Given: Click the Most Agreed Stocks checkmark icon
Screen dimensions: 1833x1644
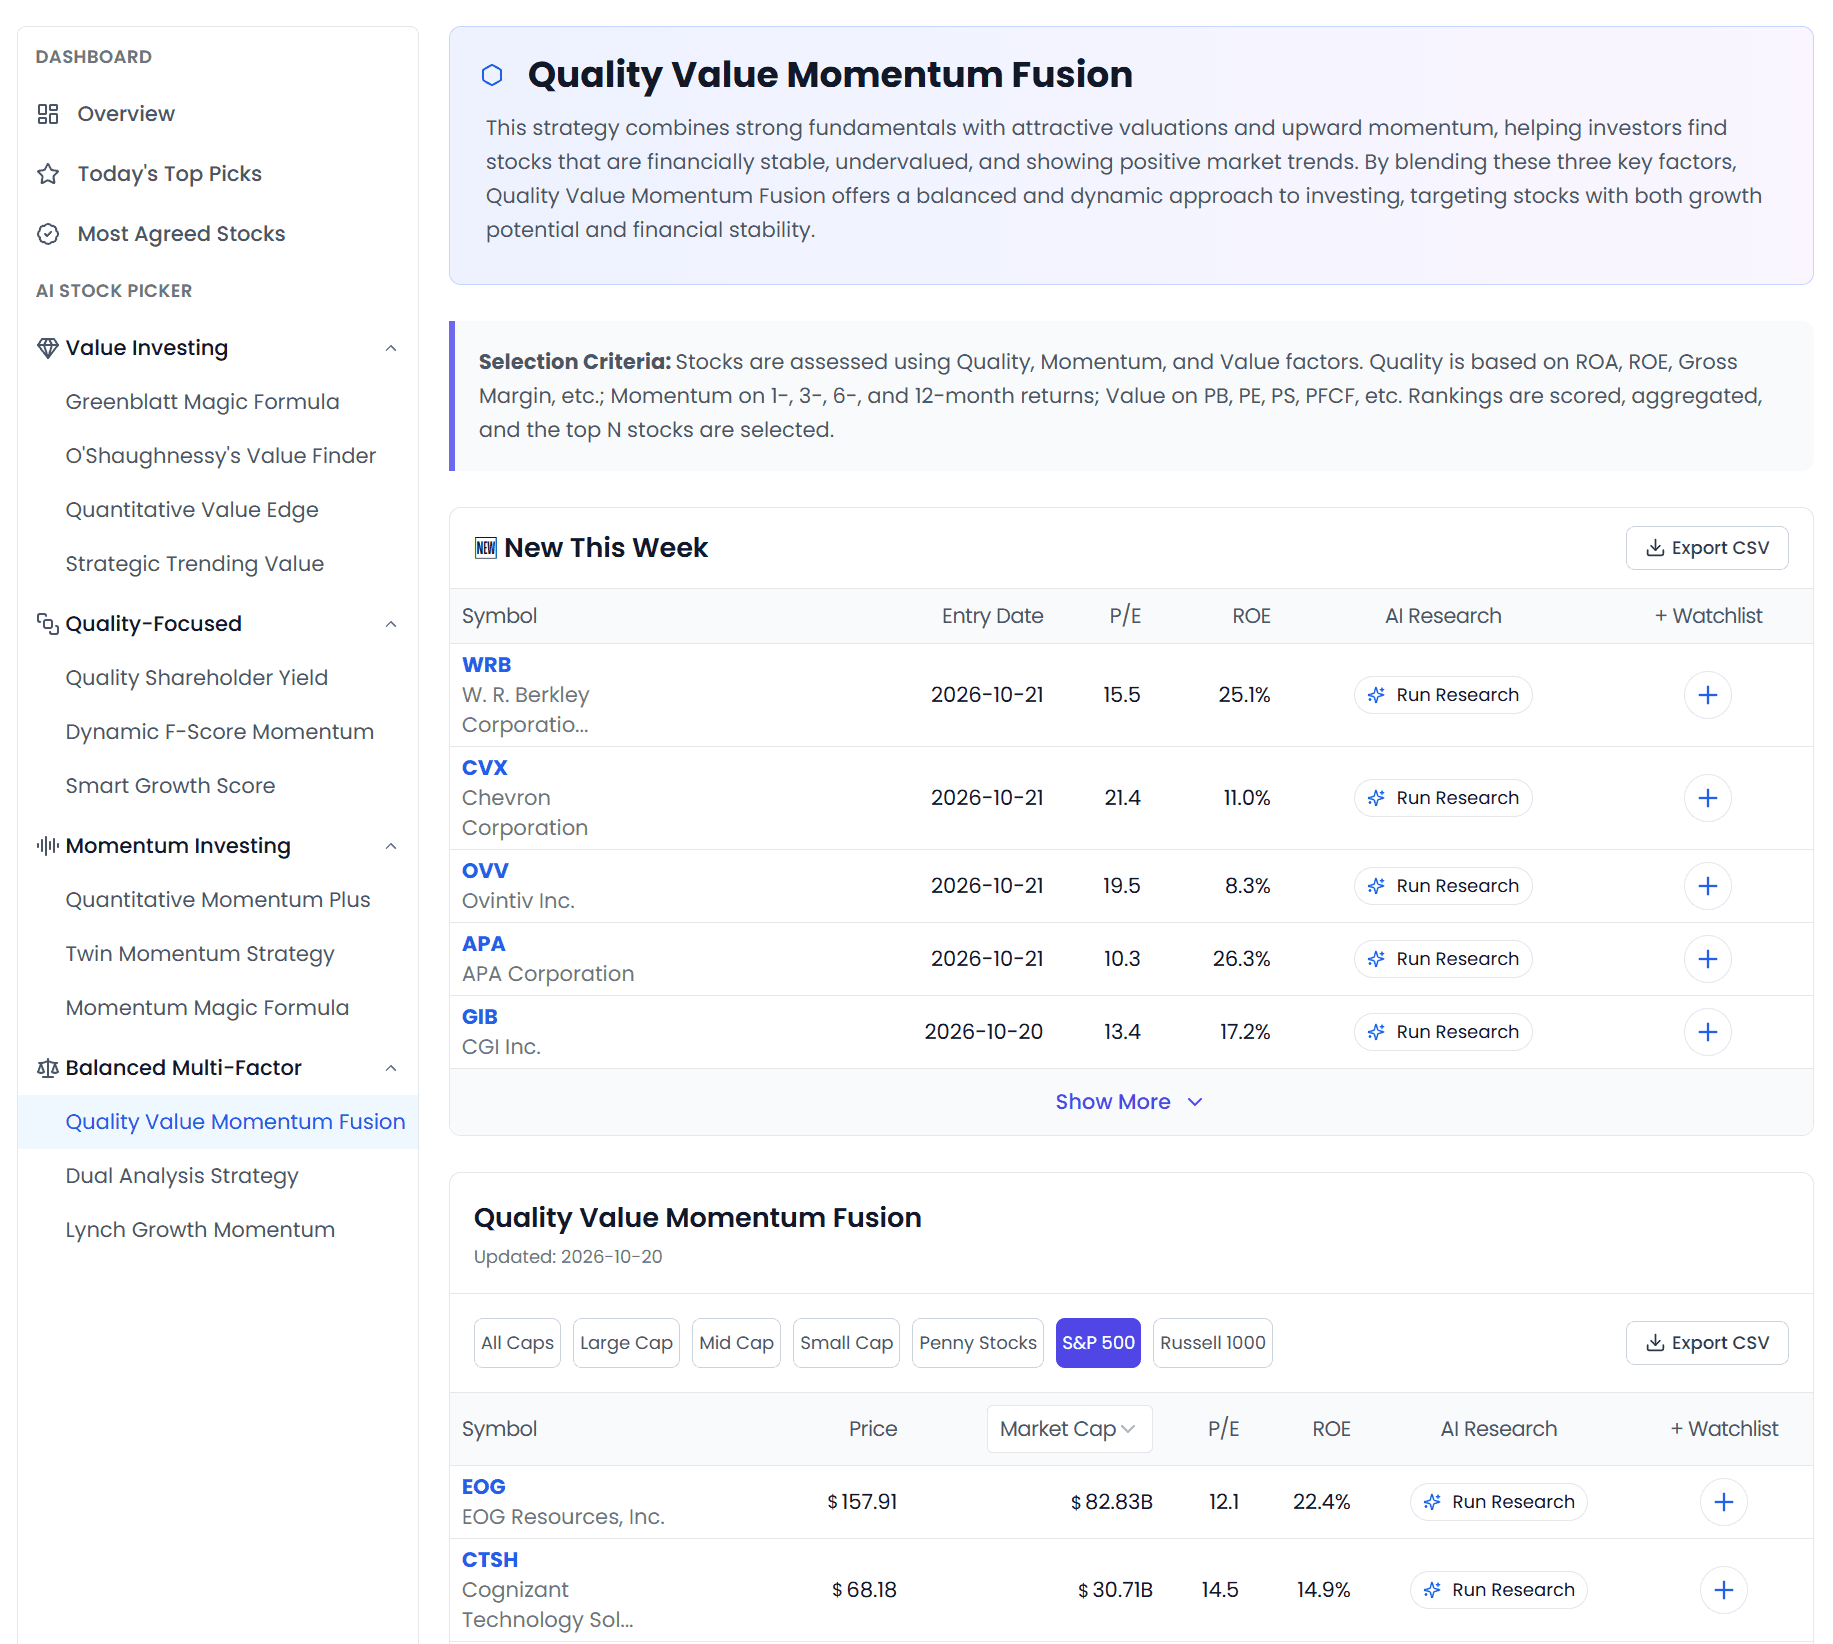Looking at the screenshot, I should pyautogui.click(x=48, y=234).
